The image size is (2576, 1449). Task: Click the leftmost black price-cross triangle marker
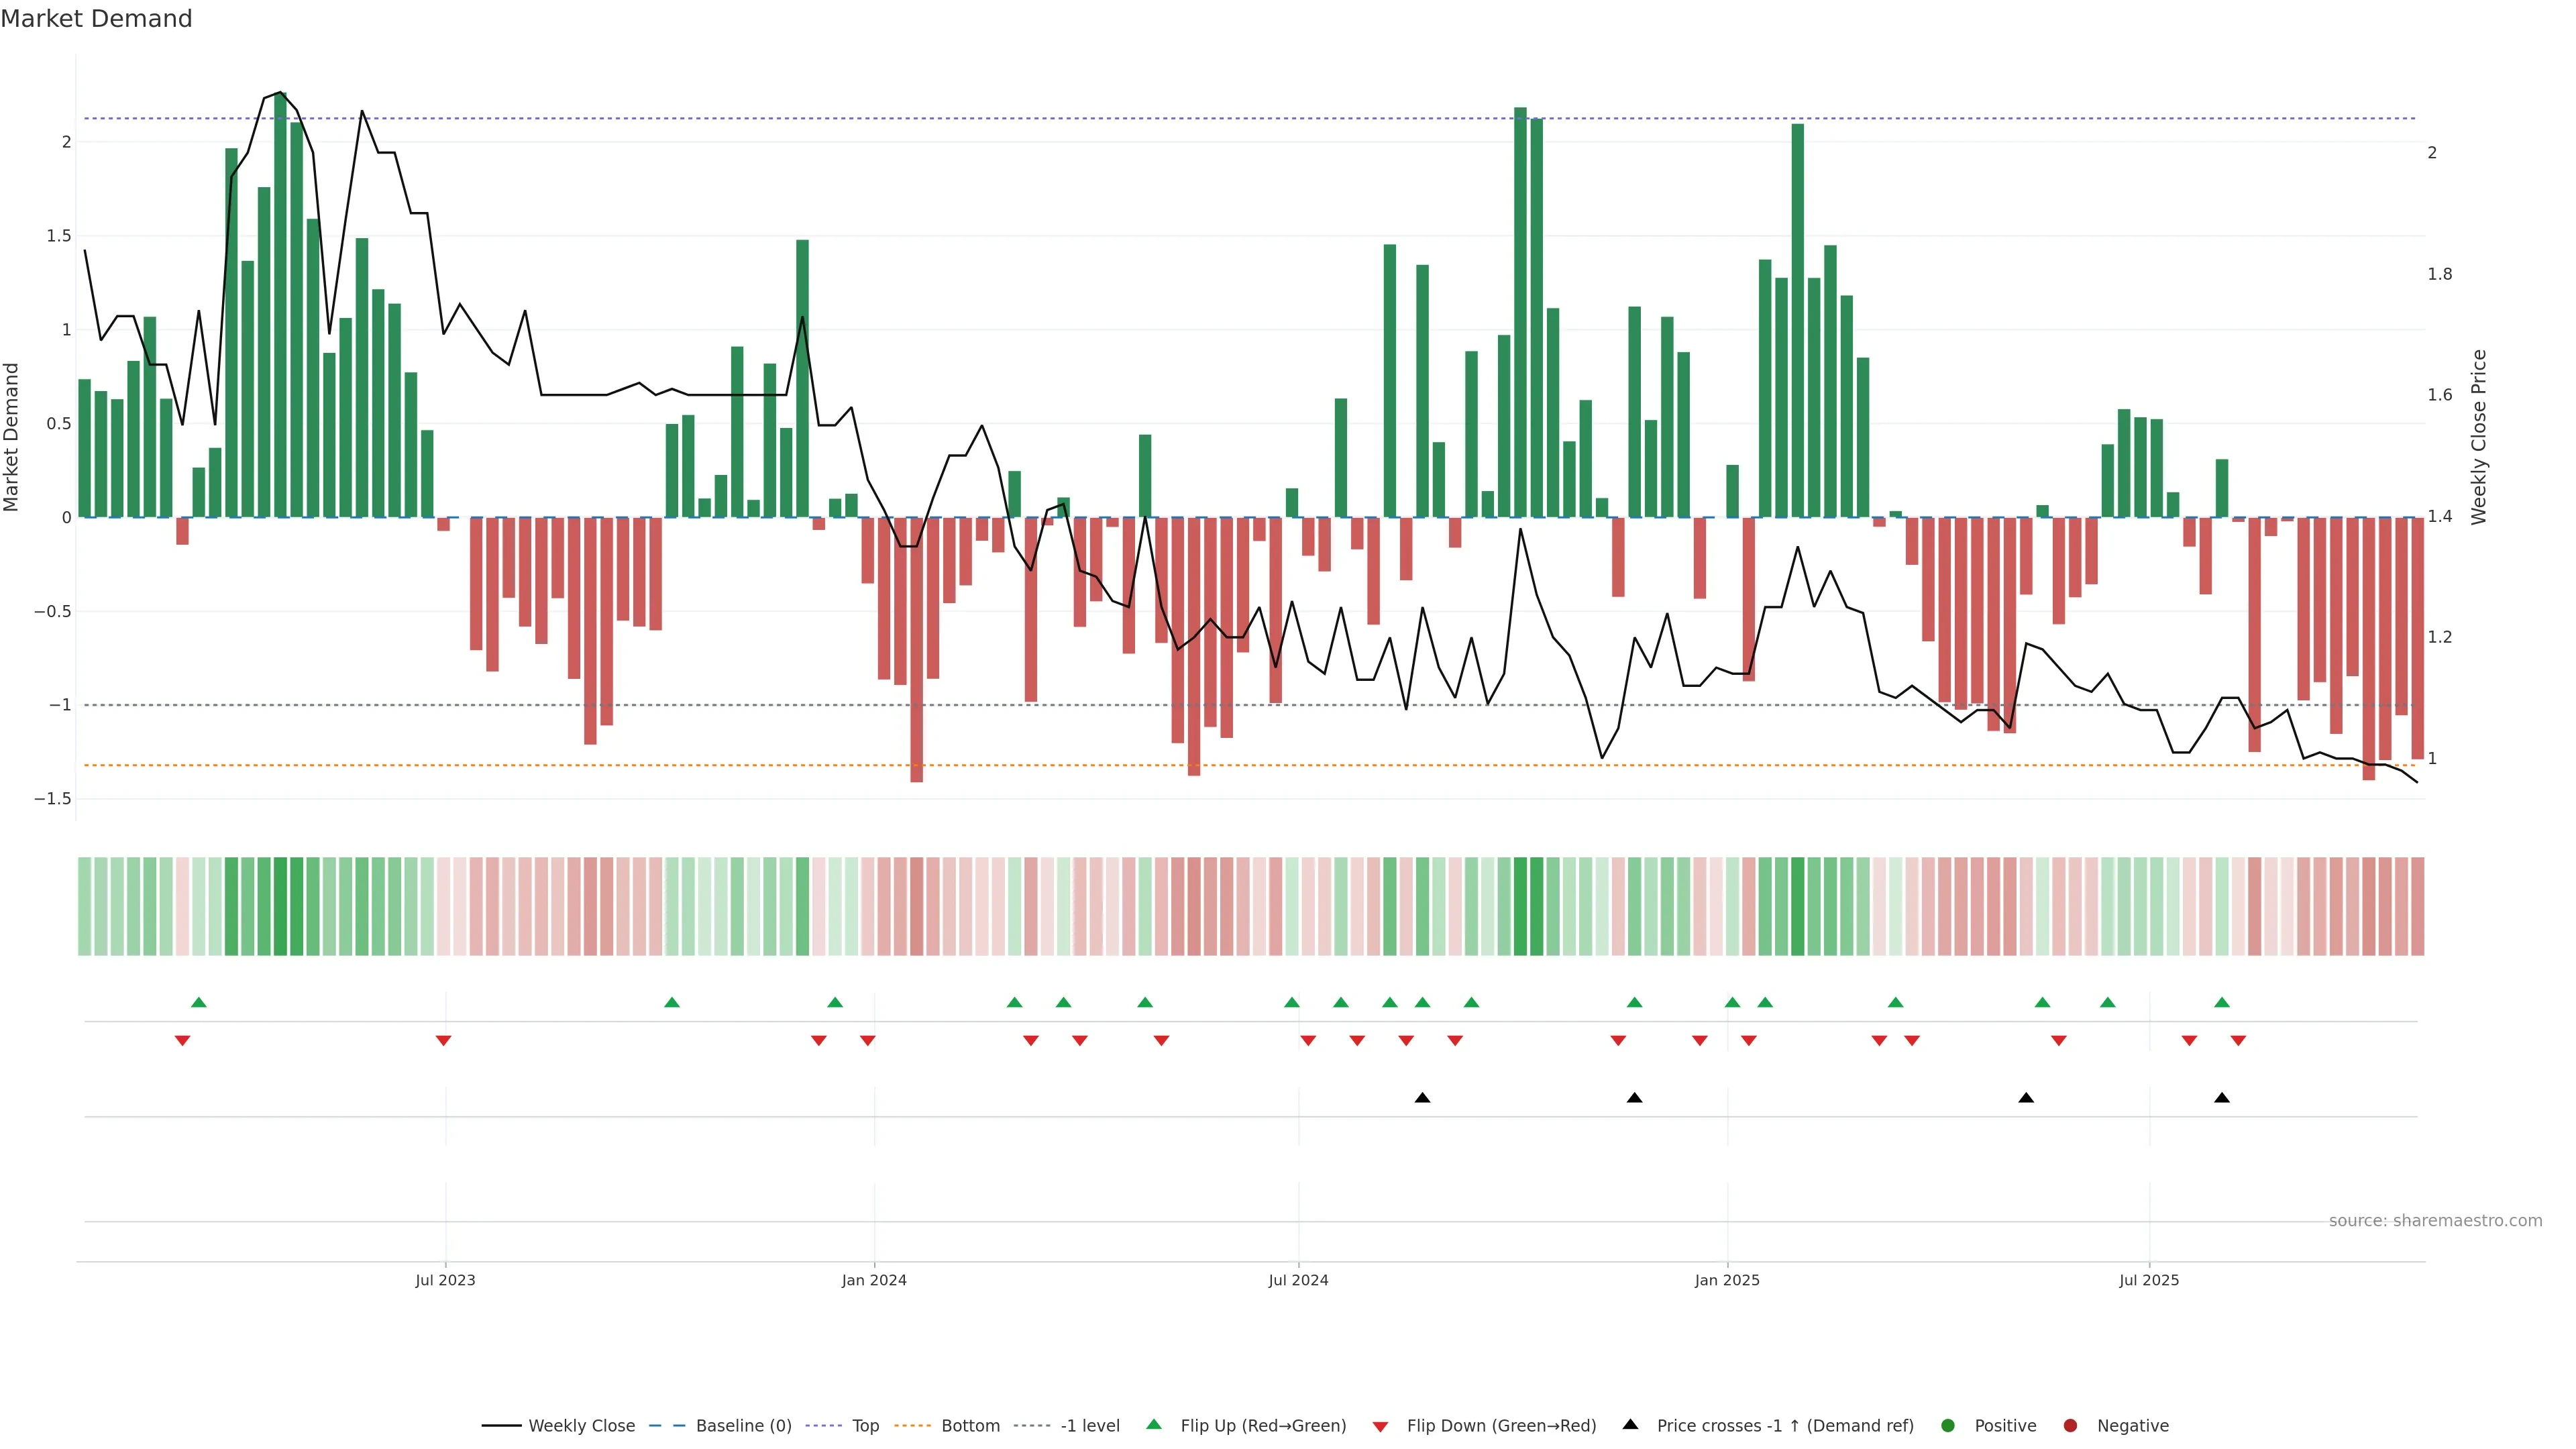pyautogui.click(x=1422, y=1098)
